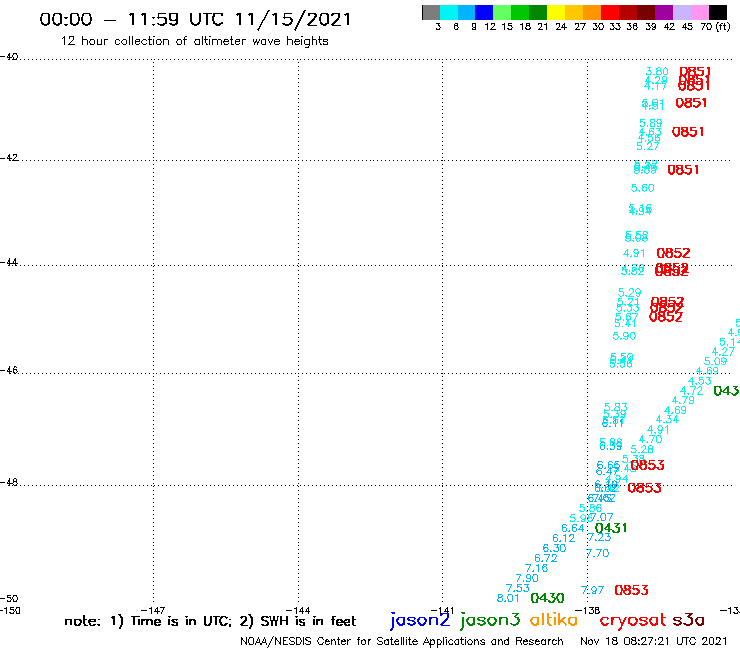Click the '7.70' wave height value
740x650 pixels.
(598, 553)
